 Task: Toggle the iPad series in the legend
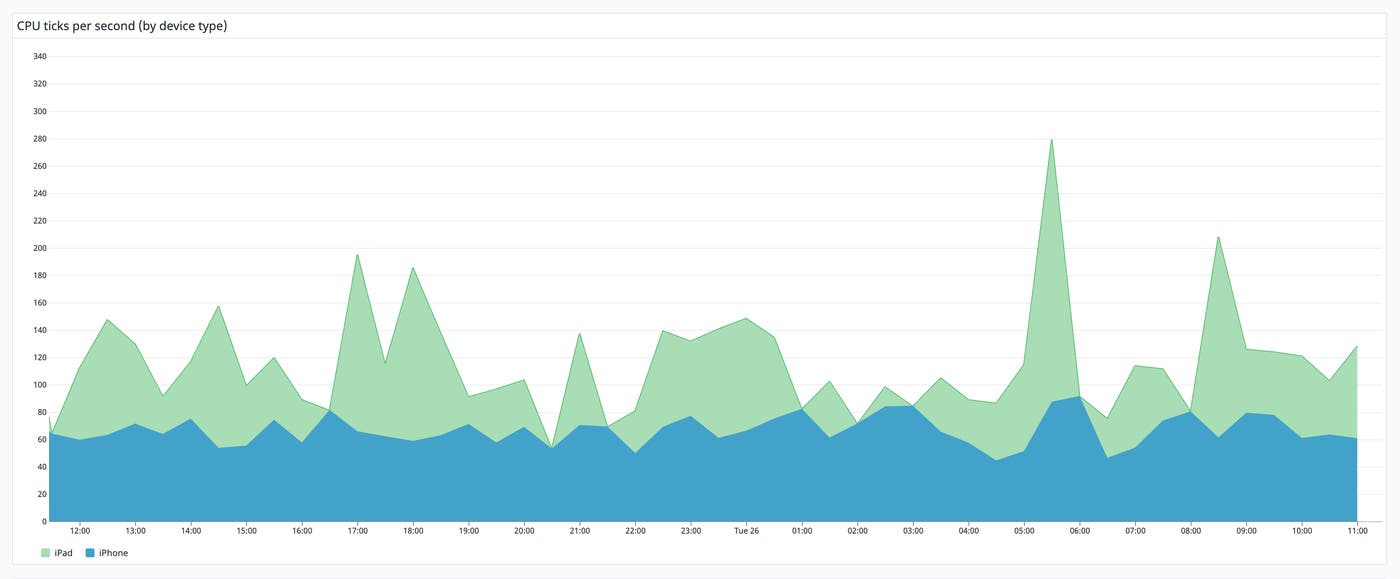point(57,552)
